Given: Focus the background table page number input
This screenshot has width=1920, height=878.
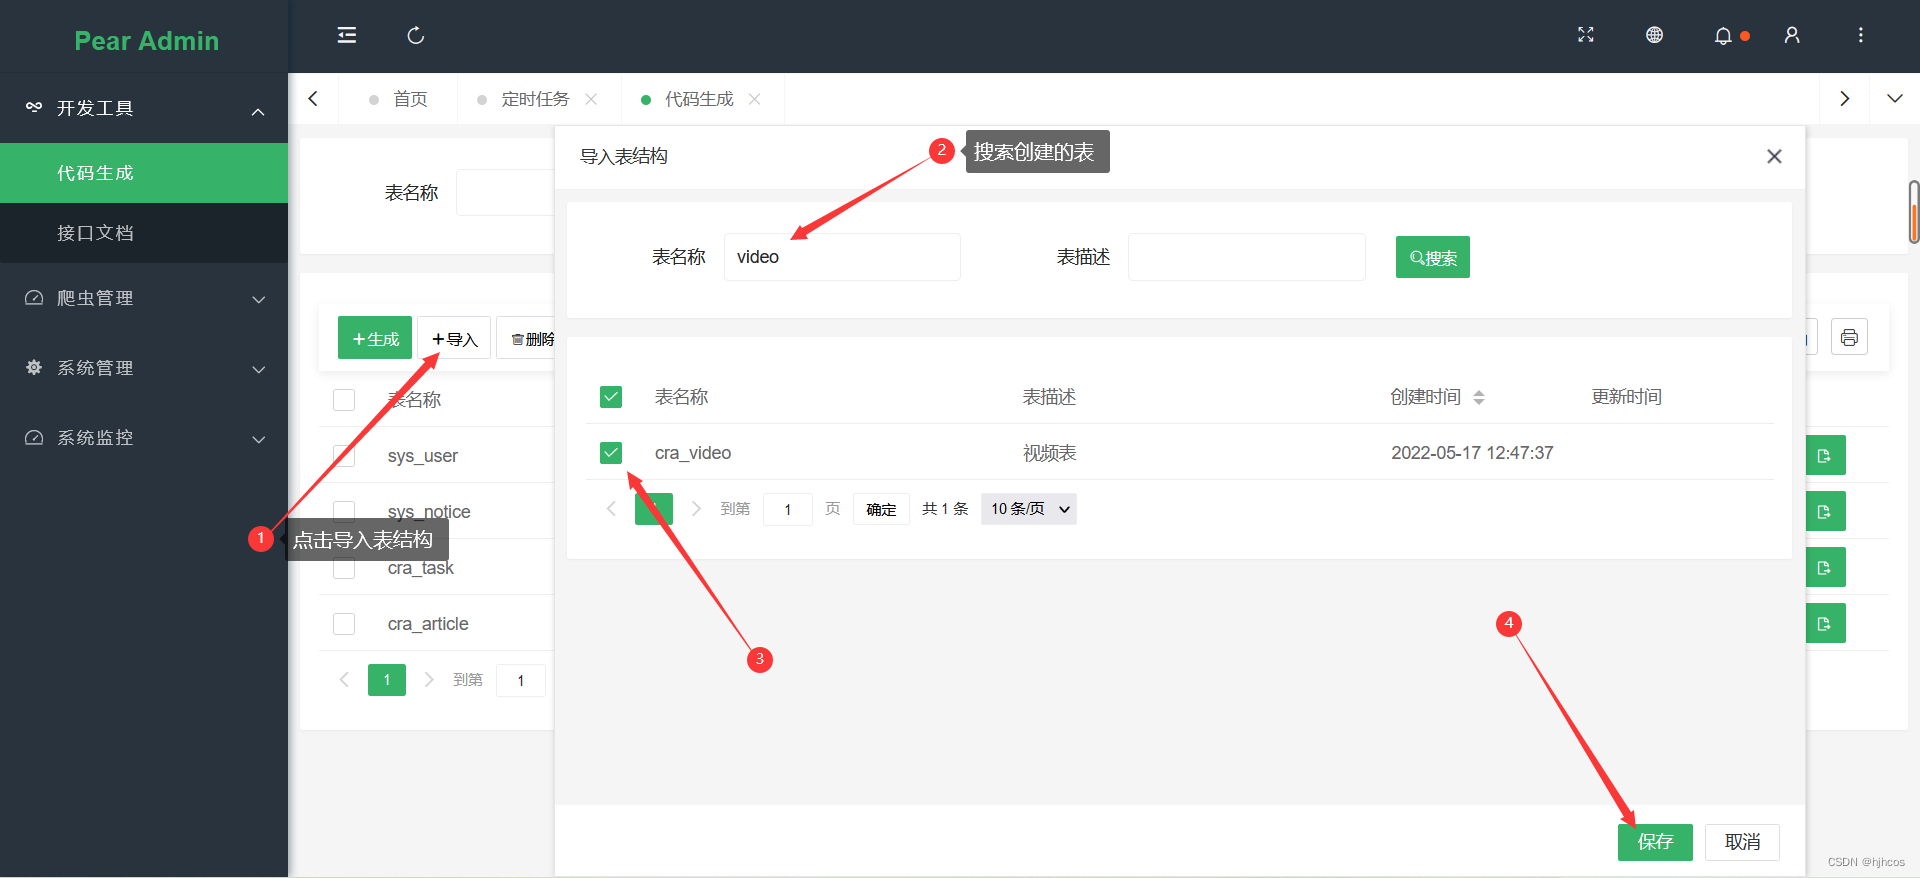Looking at the screenshot, I should 521,680.
